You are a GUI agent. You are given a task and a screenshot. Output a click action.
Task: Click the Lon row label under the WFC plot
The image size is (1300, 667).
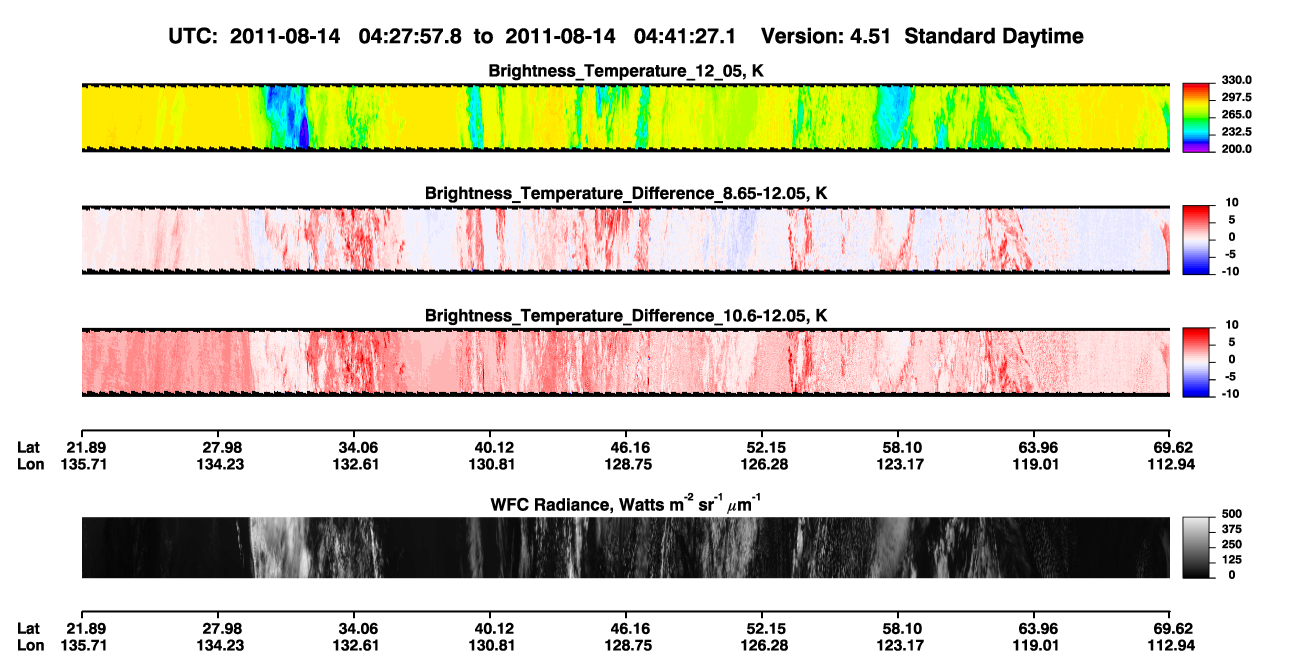(x=30, y=644)
